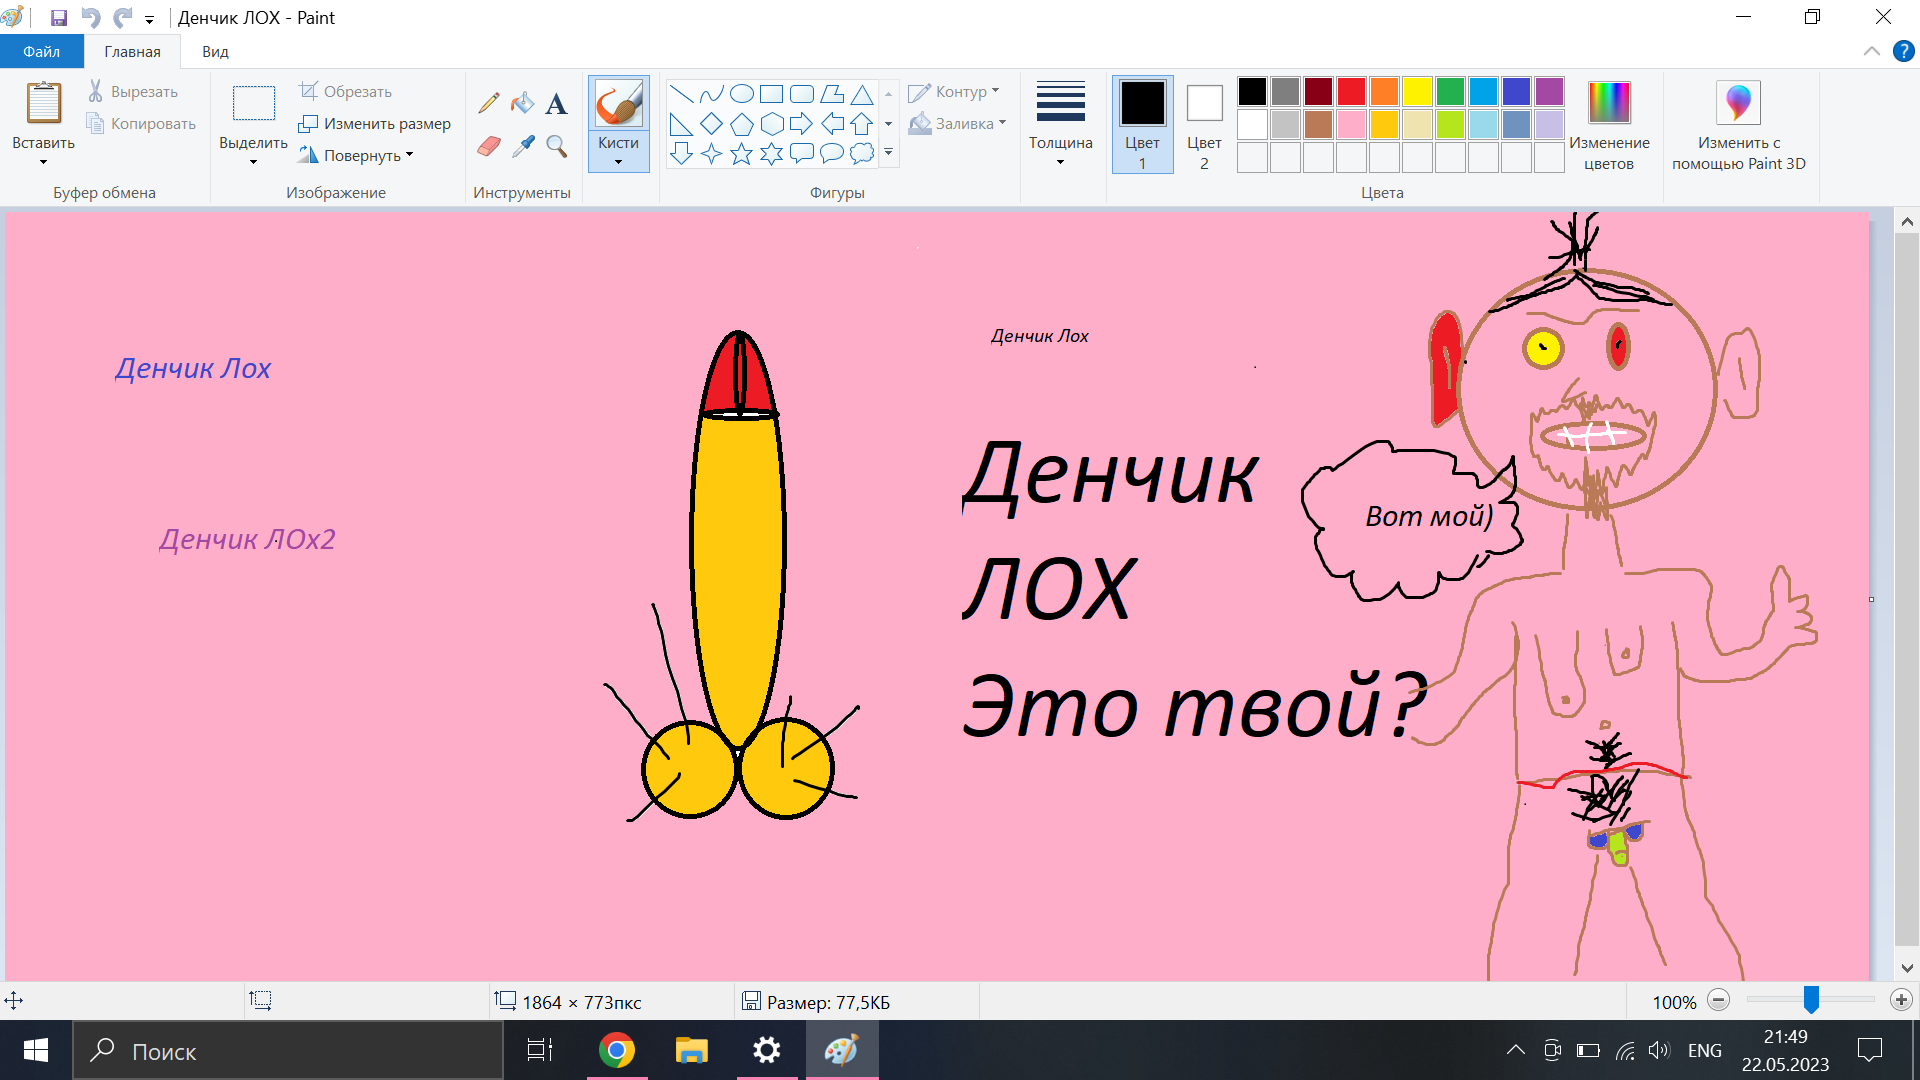This screenshot has height=1080, width=1920.
Task: Select the Color picker eyedropper tool
Action: point(522,147)
